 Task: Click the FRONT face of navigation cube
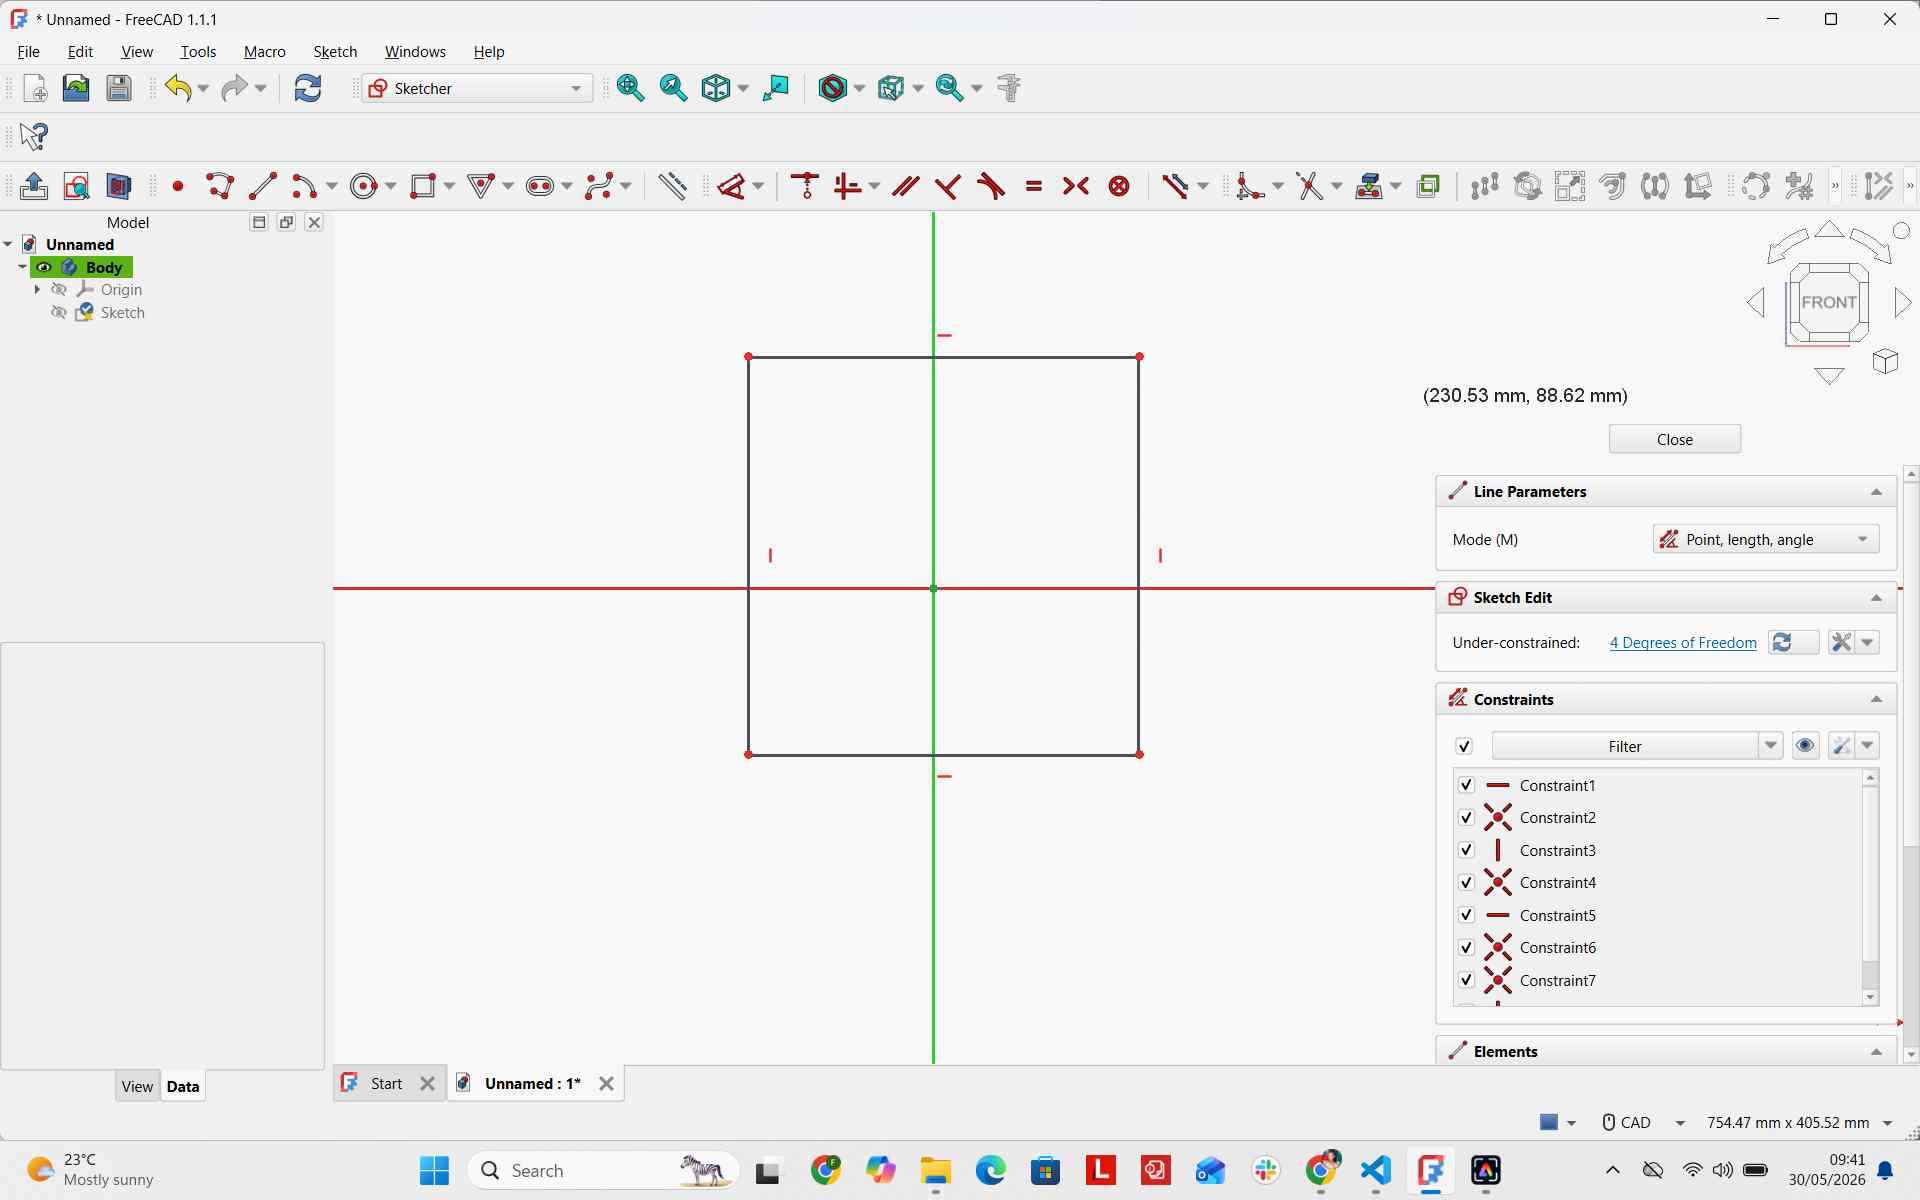[1828, 302]
